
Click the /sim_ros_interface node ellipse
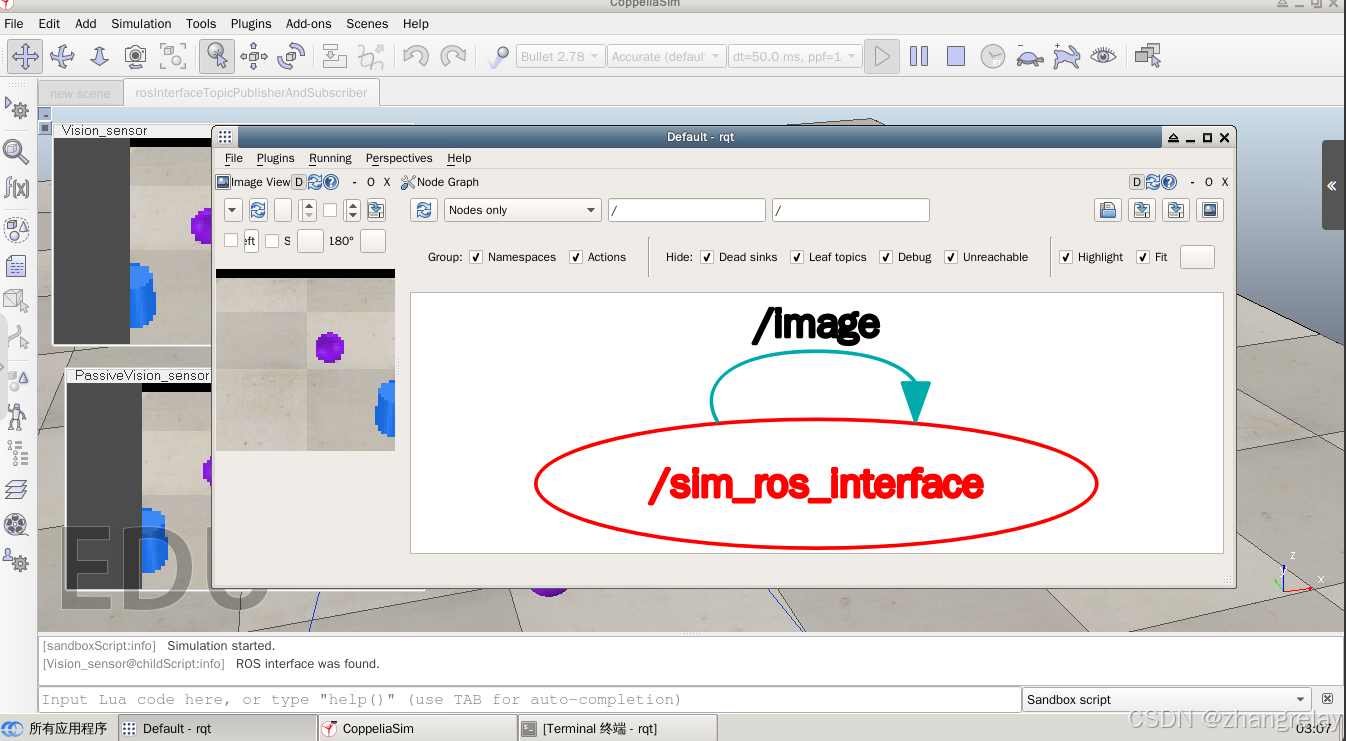(x=817, y=484)
